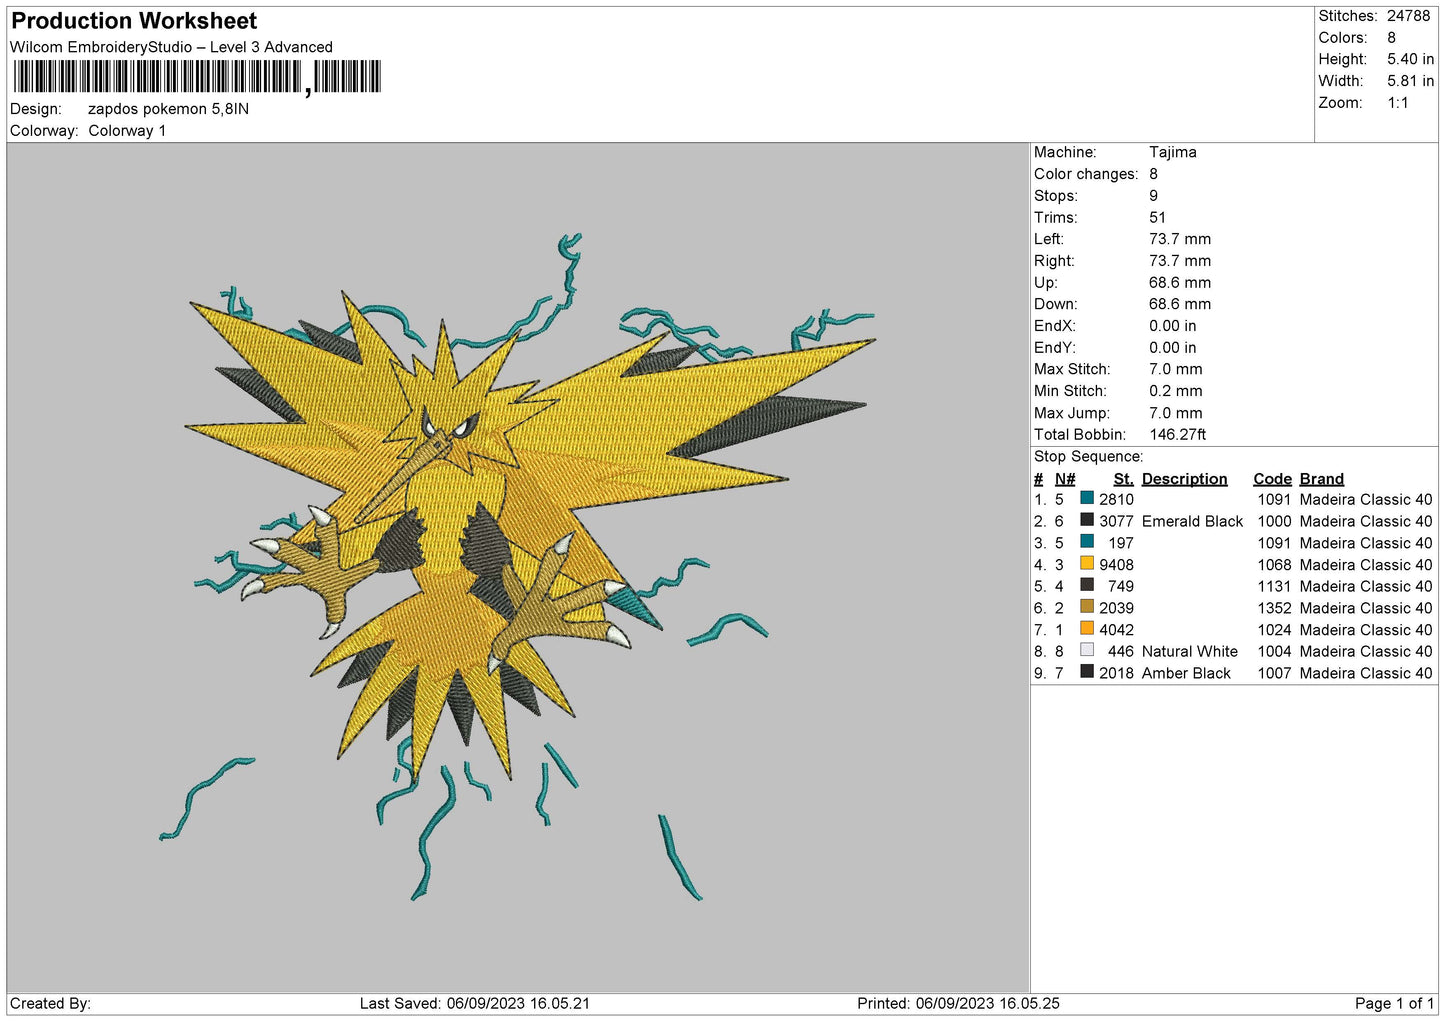The image size is (1445, 1021).
Task: Click the width value '5.81 in'
Action: pos(1410,81)
